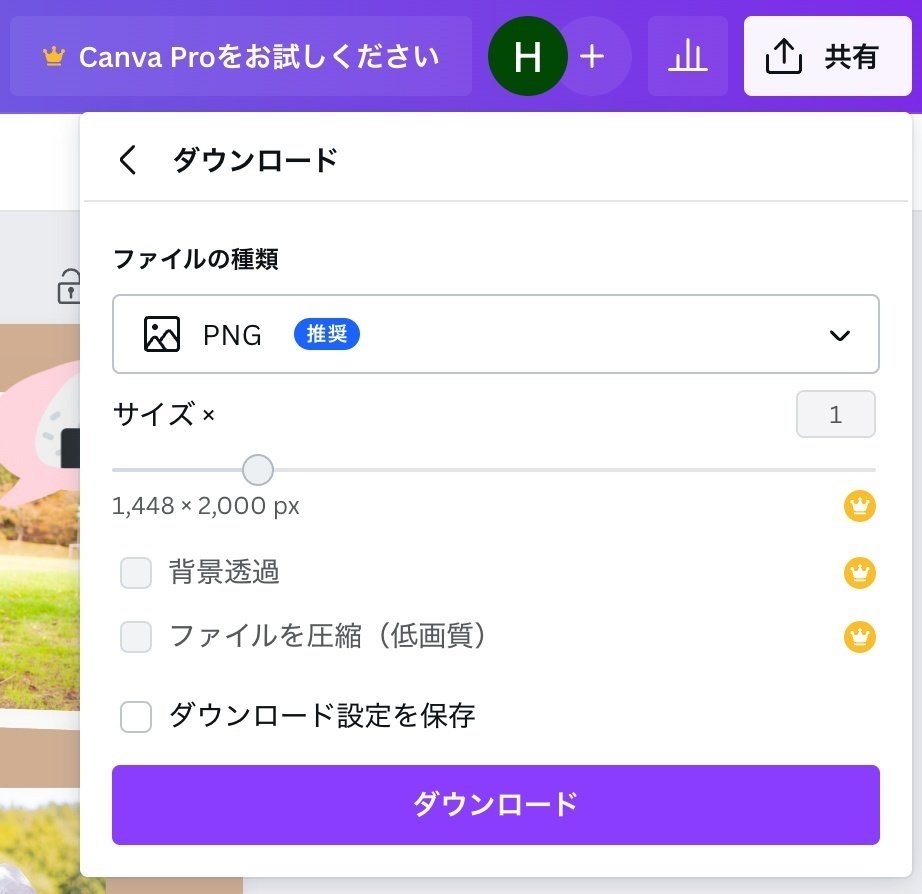This screenshot has width=922, height=894.
Task: Click the back arrow beside ダウンロード header
Action: 127,160
